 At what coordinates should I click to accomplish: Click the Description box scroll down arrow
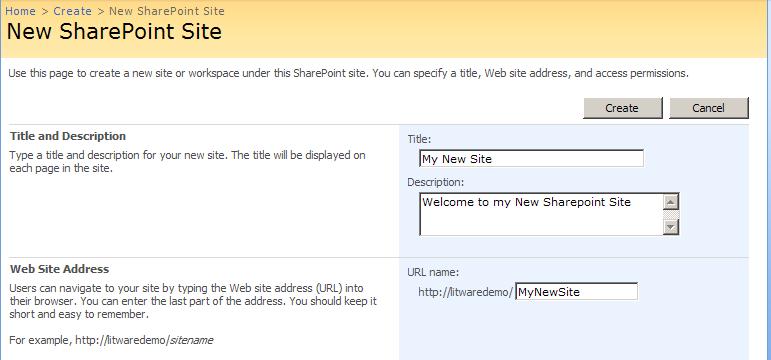tap(671, 226)
